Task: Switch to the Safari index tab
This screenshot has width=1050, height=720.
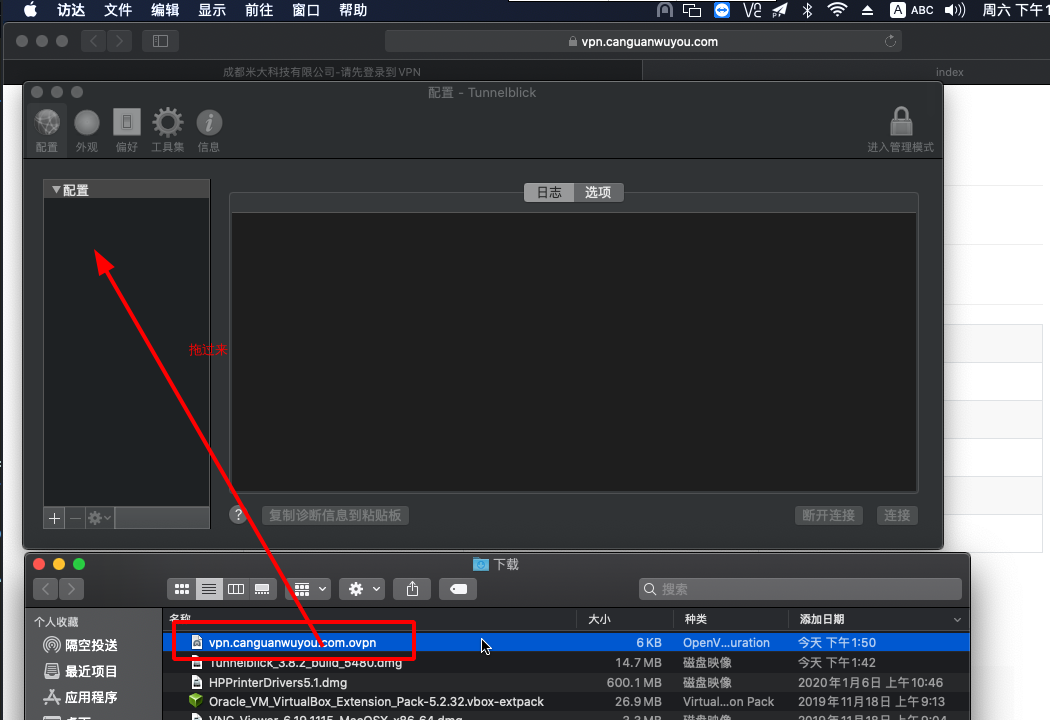Action: 845,72
